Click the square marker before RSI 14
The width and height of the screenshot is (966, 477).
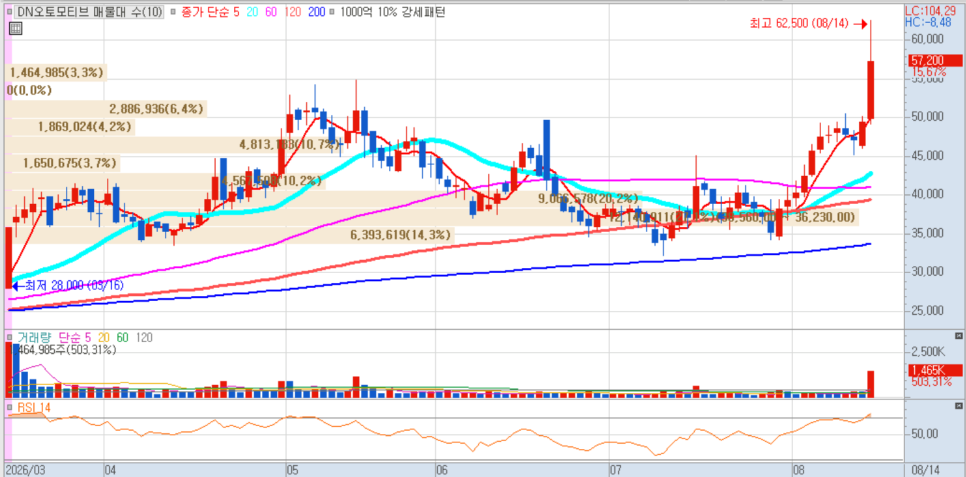click(8, 407)
